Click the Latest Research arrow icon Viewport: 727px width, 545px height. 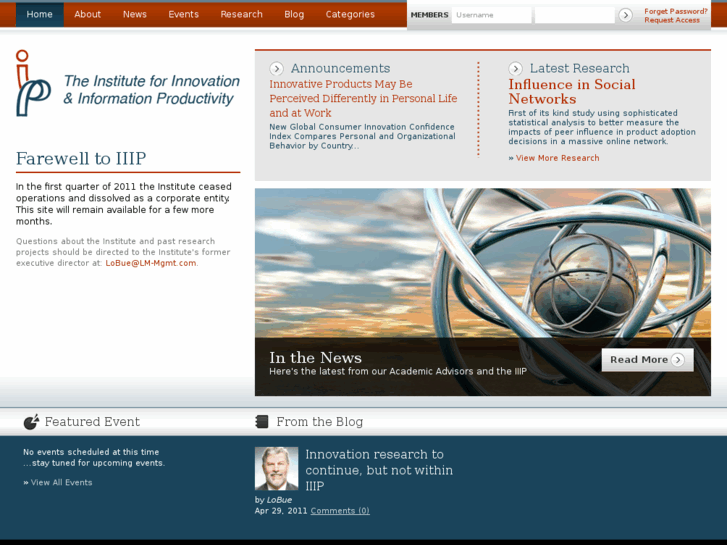click(x=515, y=69)
